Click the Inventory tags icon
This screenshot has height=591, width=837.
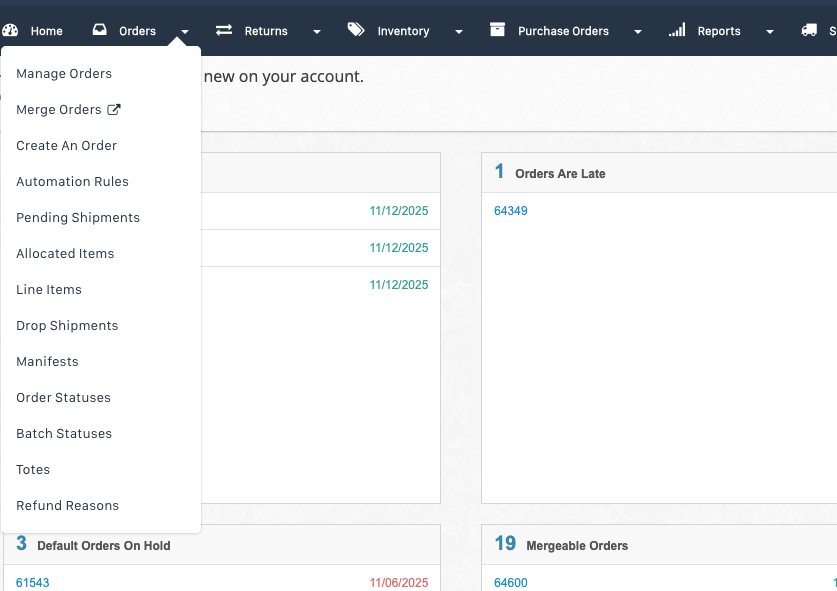pyautogui.click(x=356, y=31)
